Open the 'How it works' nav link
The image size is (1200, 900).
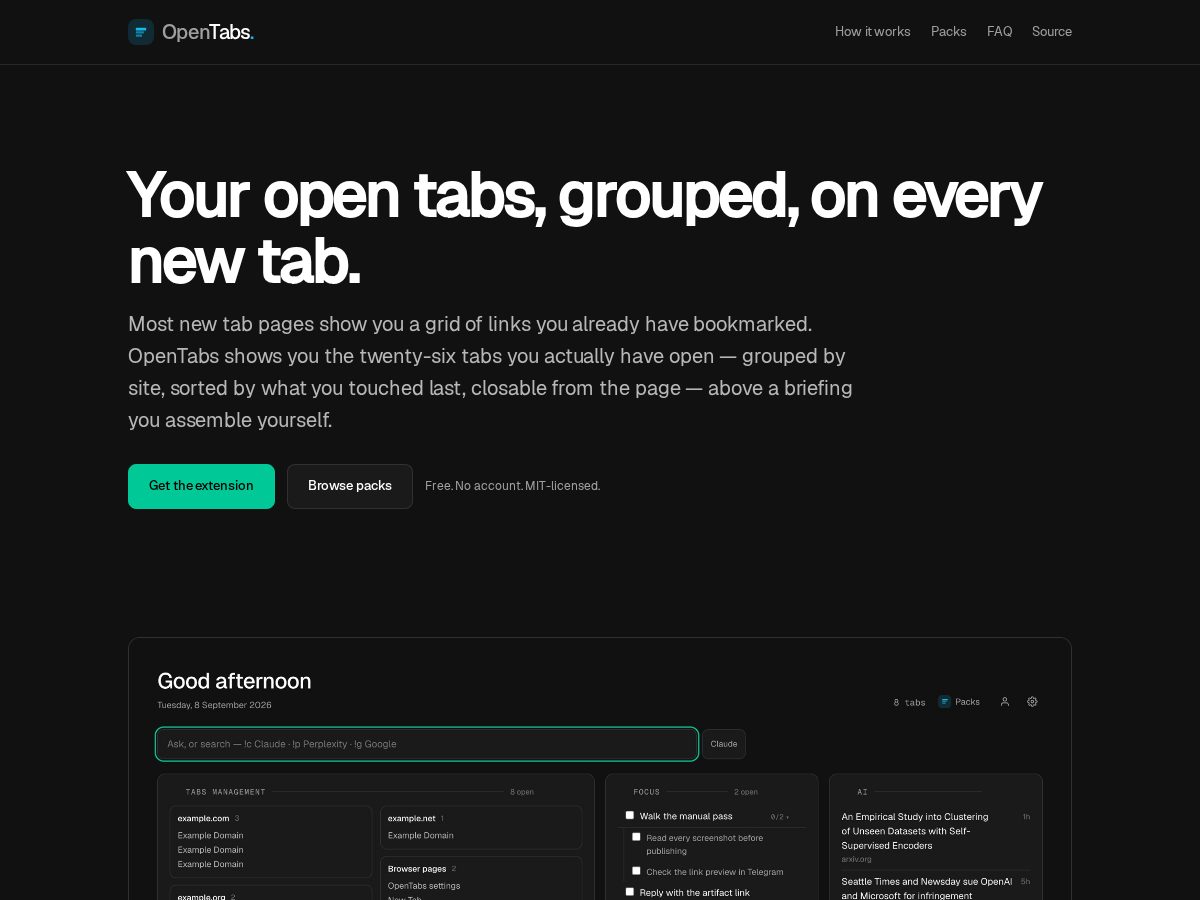point(873,32)
